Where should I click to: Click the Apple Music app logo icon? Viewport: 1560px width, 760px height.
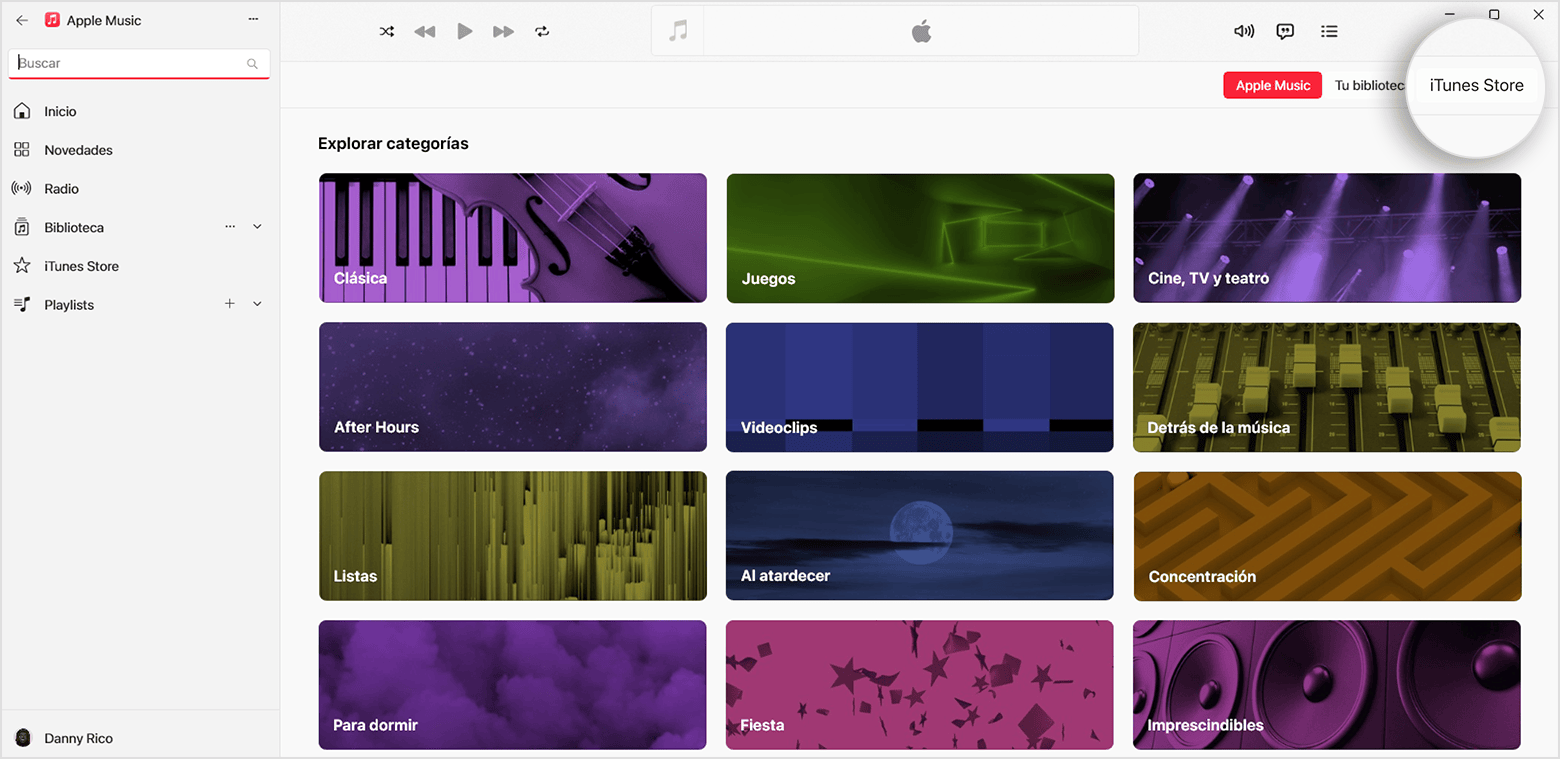click(x=52, y=20)
